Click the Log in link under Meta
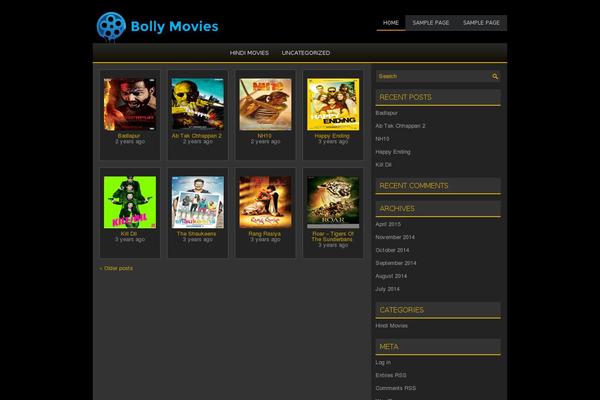Image resolution: width=600 pixels, height=400 pixels. pyautogui.click(x=383, y=362)
